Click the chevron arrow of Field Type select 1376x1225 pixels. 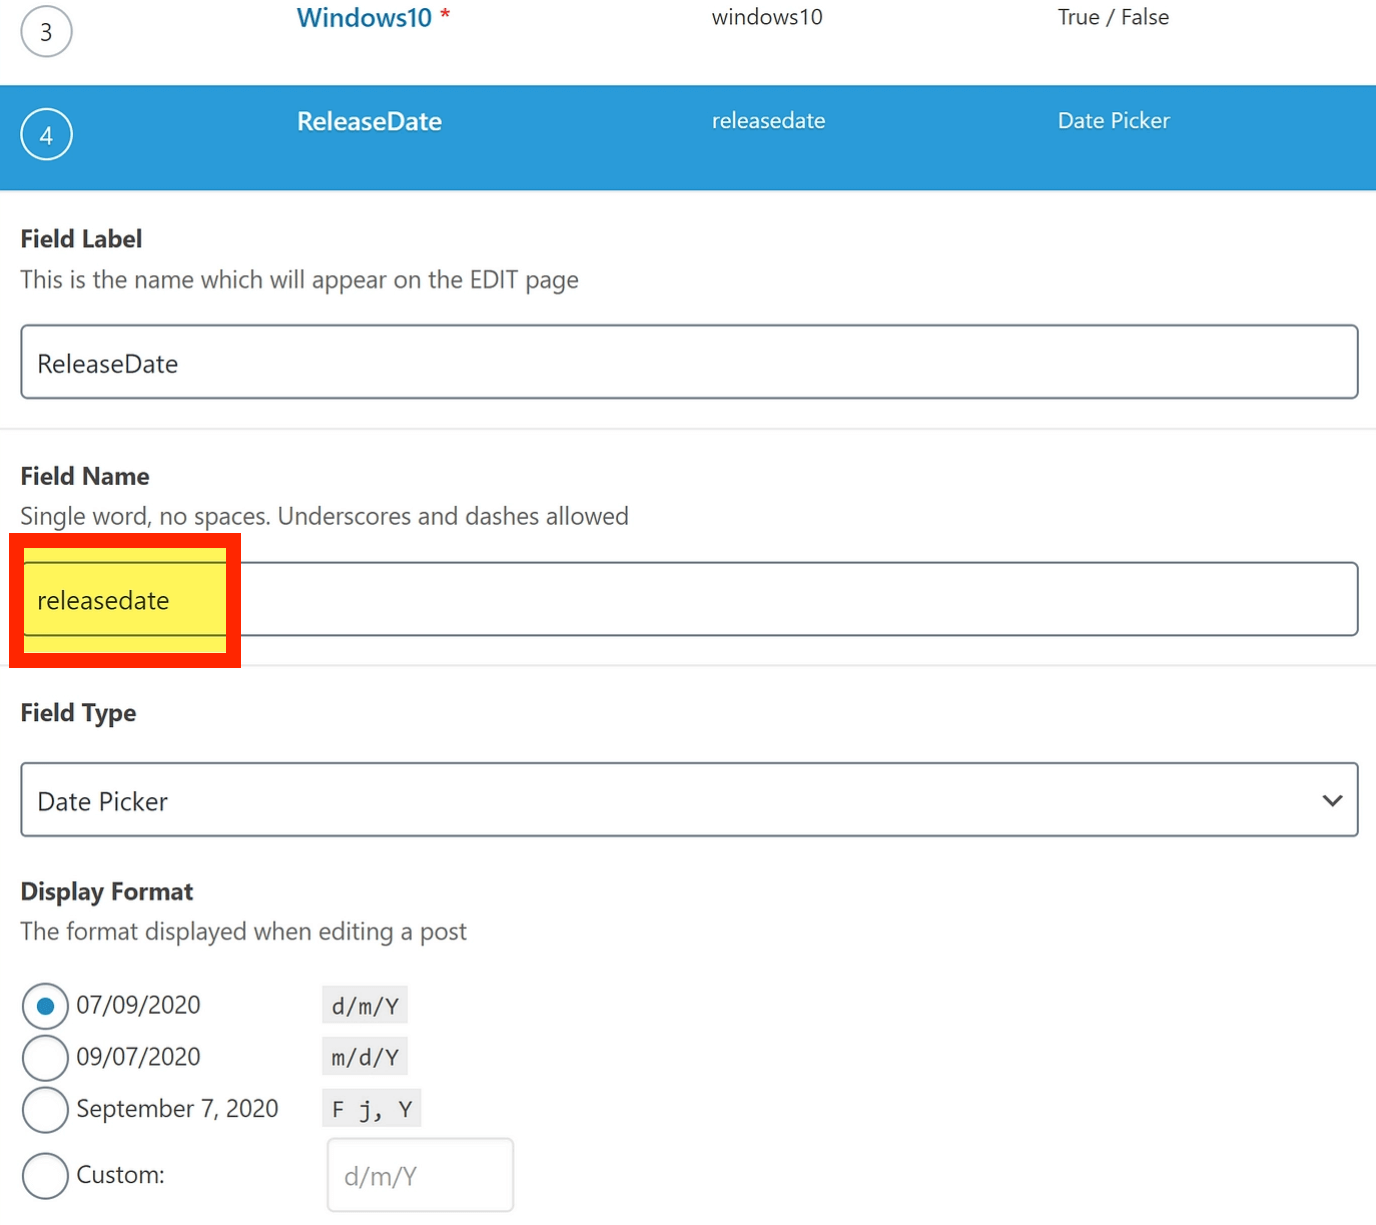click(x=1332, y=800)
